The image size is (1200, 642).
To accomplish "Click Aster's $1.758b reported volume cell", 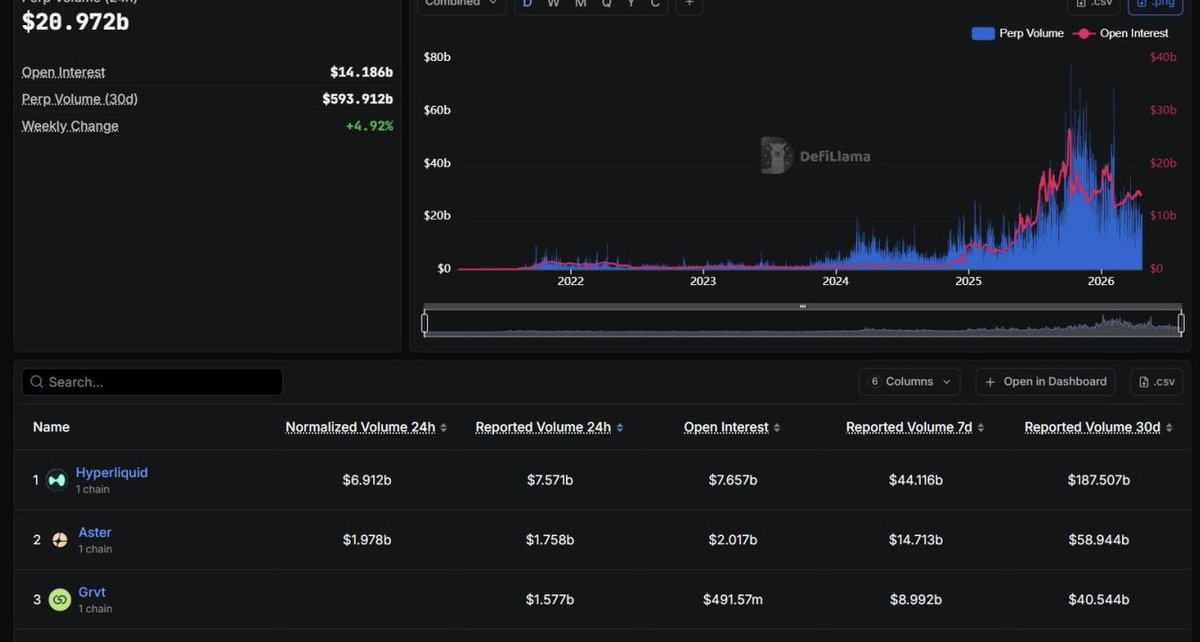I will (x=550, y=540).
